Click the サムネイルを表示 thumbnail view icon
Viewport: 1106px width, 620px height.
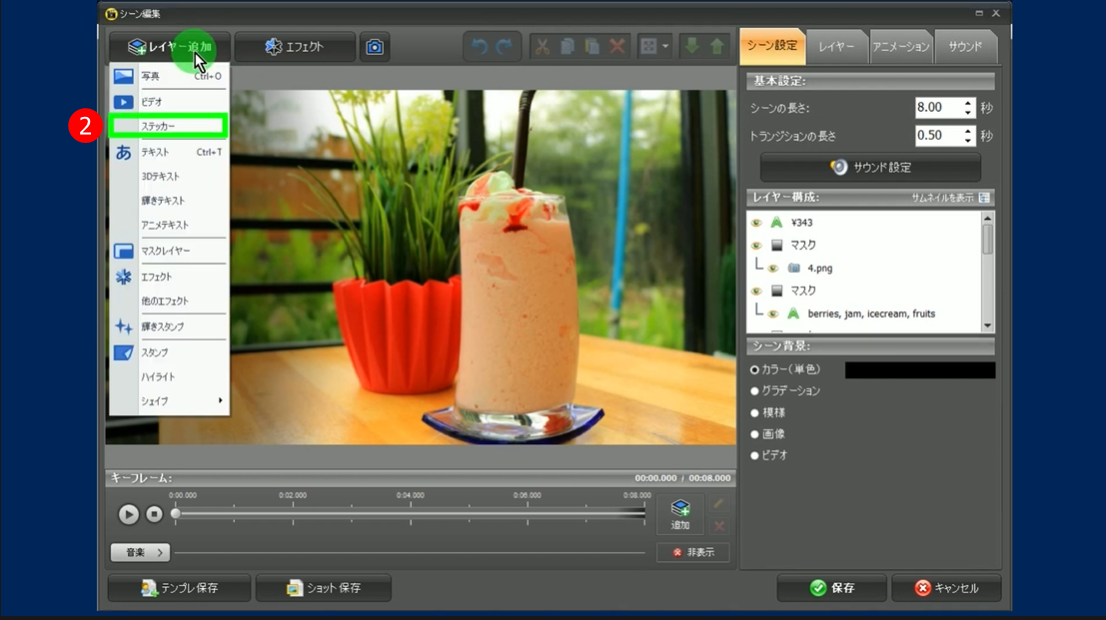[985, 198]
